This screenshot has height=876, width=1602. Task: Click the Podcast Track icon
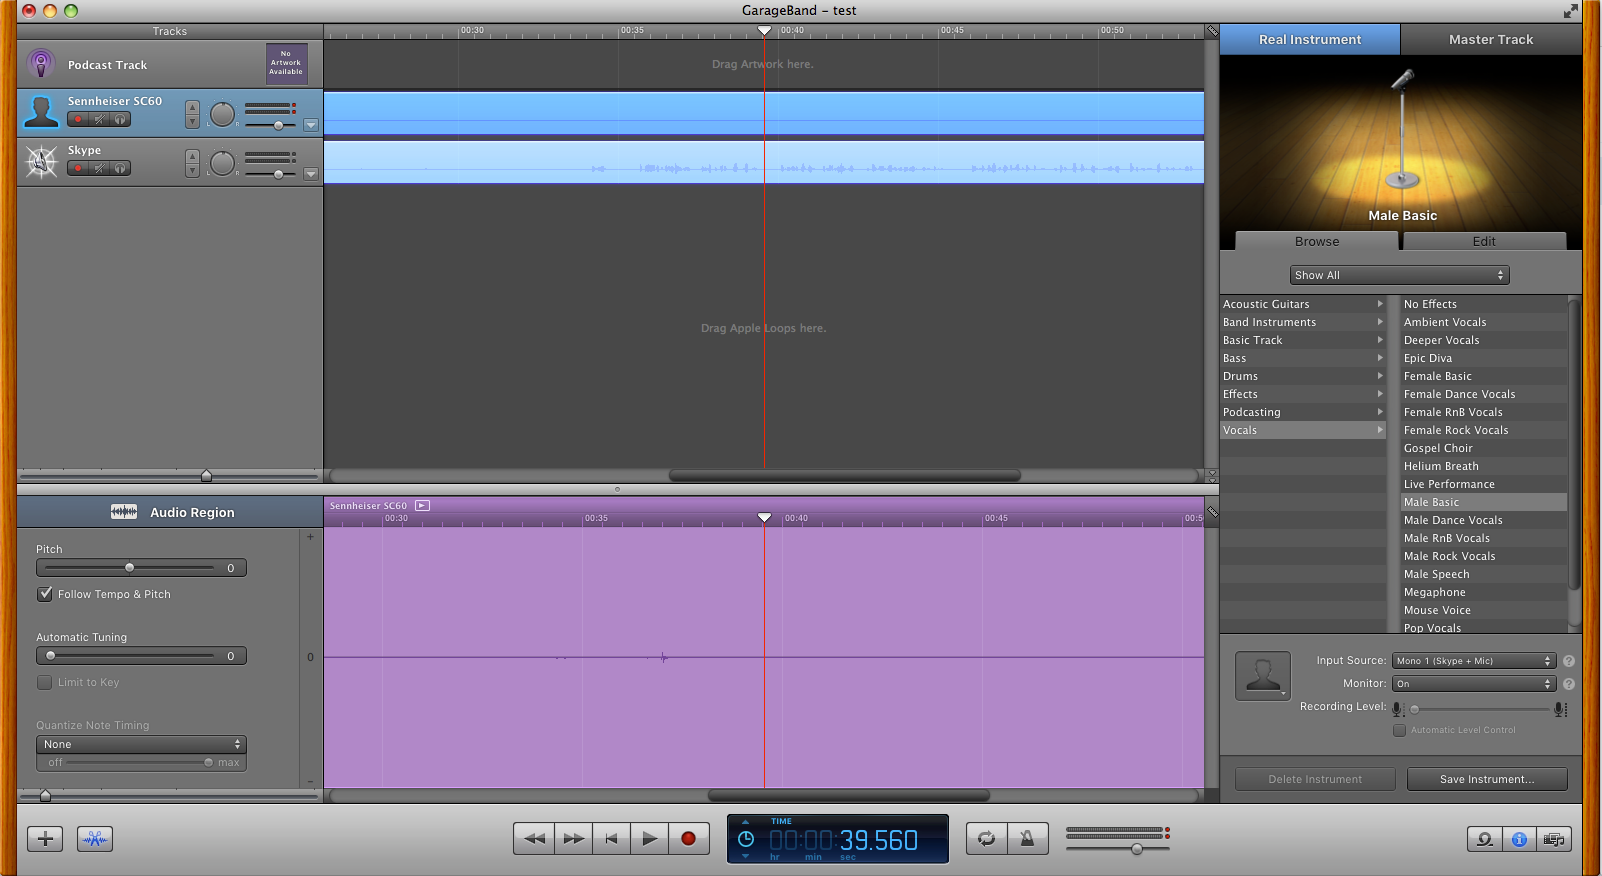point(41,64)
